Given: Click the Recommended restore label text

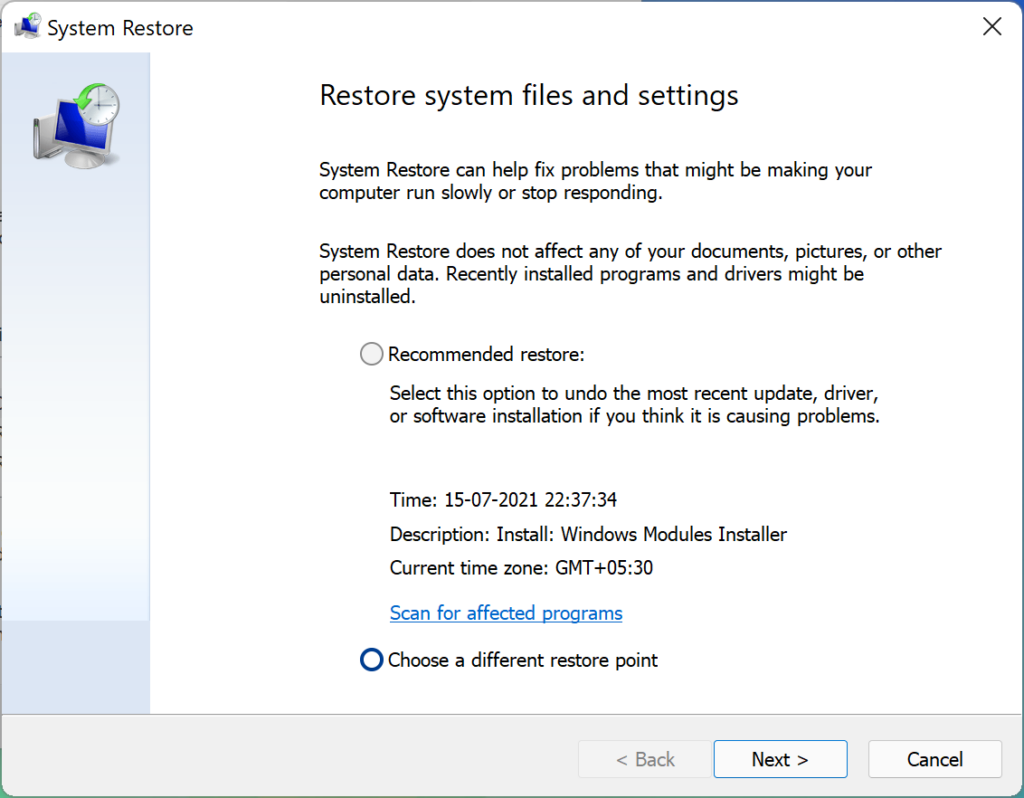Looking at the screenshot, I should click(x=486, y=354).
